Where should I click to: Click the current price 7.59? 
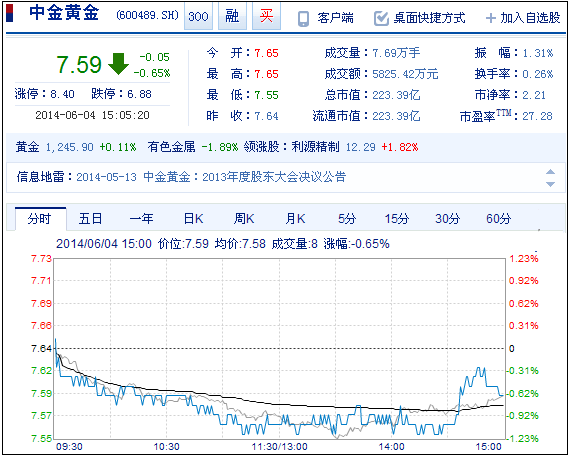pos(79,65)
